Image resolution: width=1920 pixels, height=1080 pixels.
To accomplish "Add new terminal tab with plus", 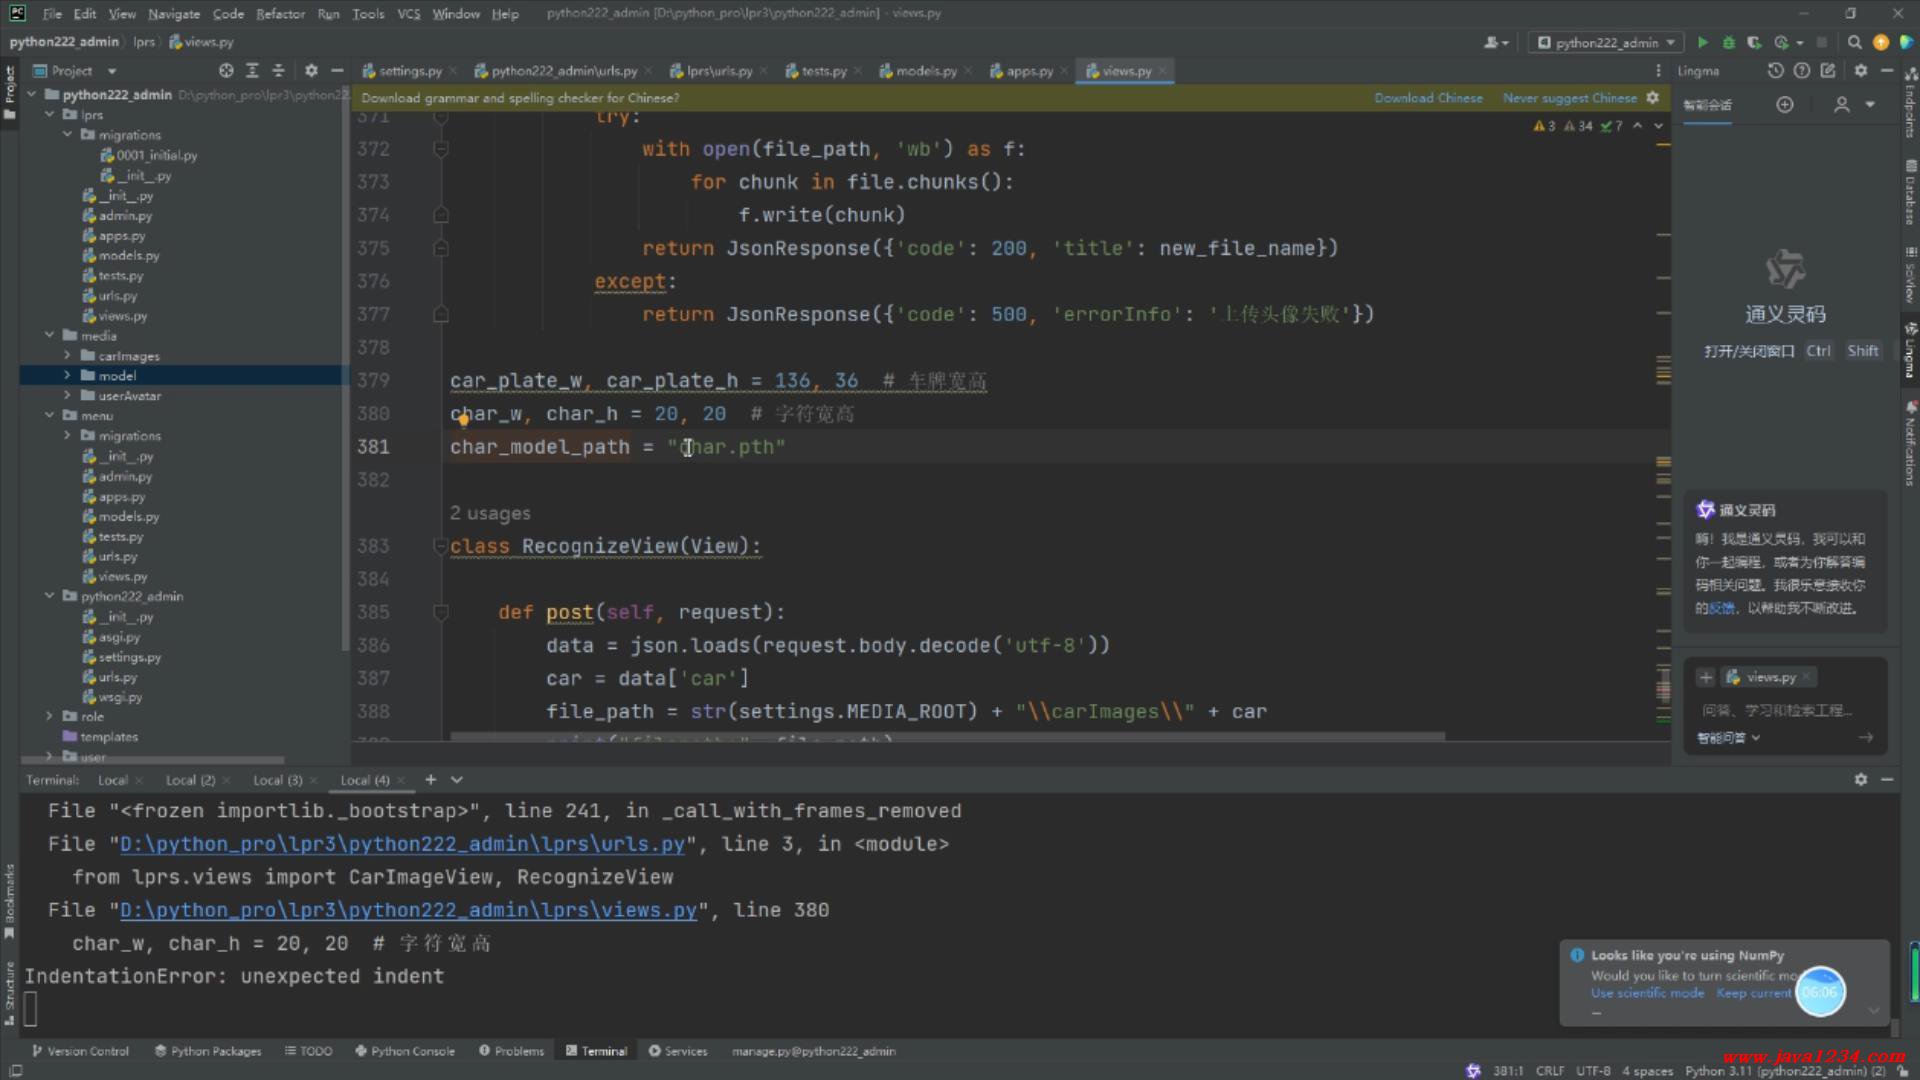I will pyautogui.click(x=431, y=780).
